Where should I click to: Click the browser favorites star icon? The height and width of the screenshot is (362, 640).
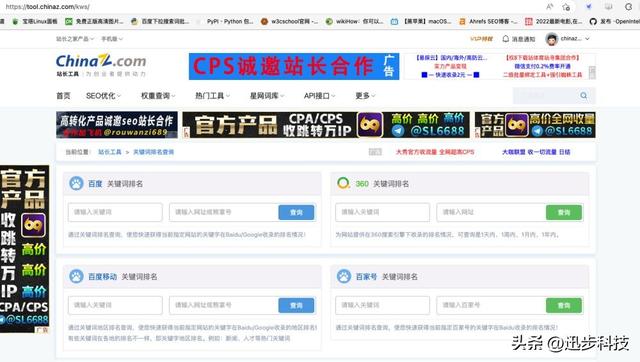click(x=566, y=7)
